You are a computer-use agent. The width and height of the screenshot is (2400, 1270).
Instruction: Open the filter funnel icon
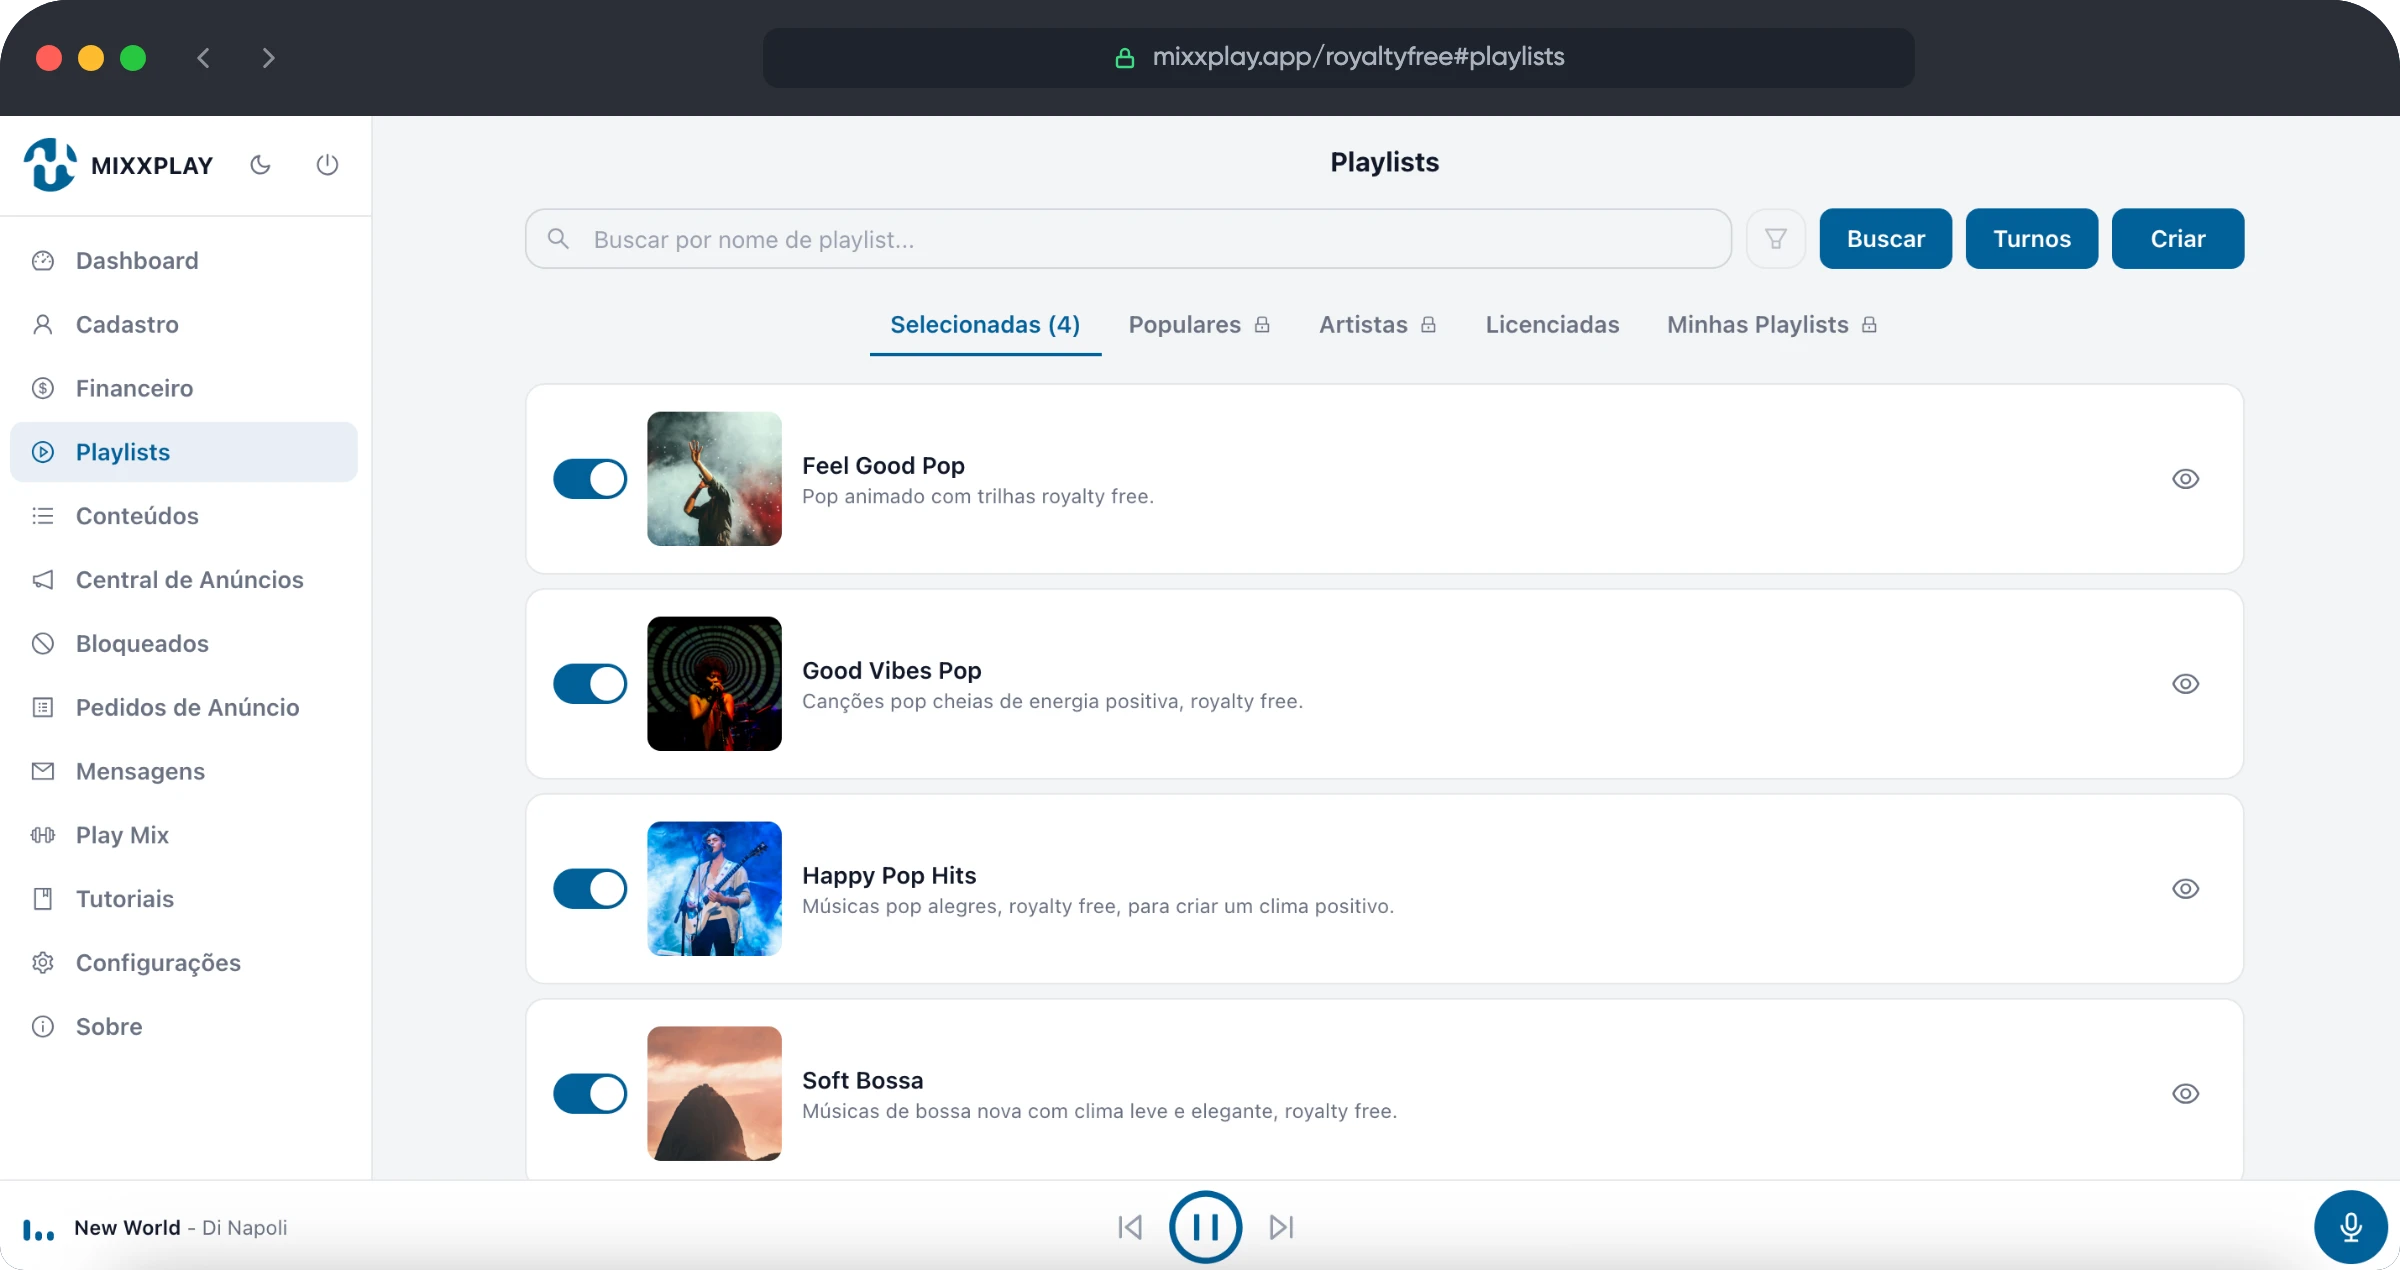click(1775, 239)
